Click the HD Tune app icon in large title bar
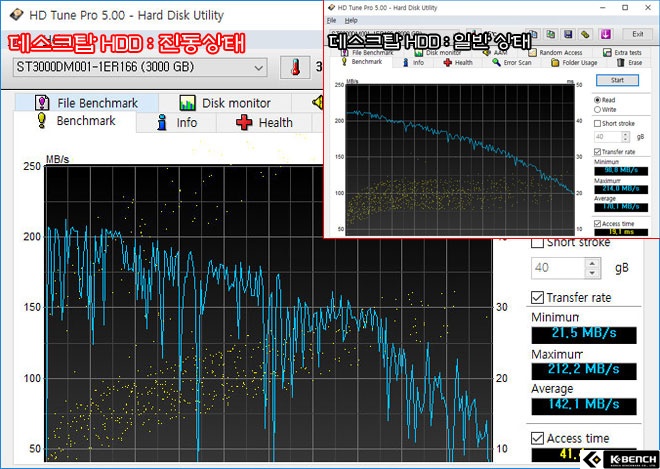Image resolution: width=660 pixels, height=469 pixels. (x=16, y=15)
